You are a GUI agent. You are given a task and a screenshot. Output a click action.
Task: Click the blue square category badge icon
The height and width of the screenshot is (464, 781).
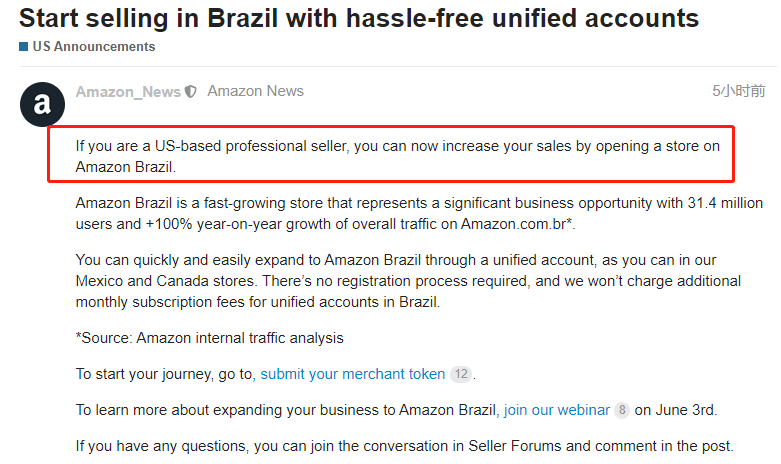click(x=23, y=47)
